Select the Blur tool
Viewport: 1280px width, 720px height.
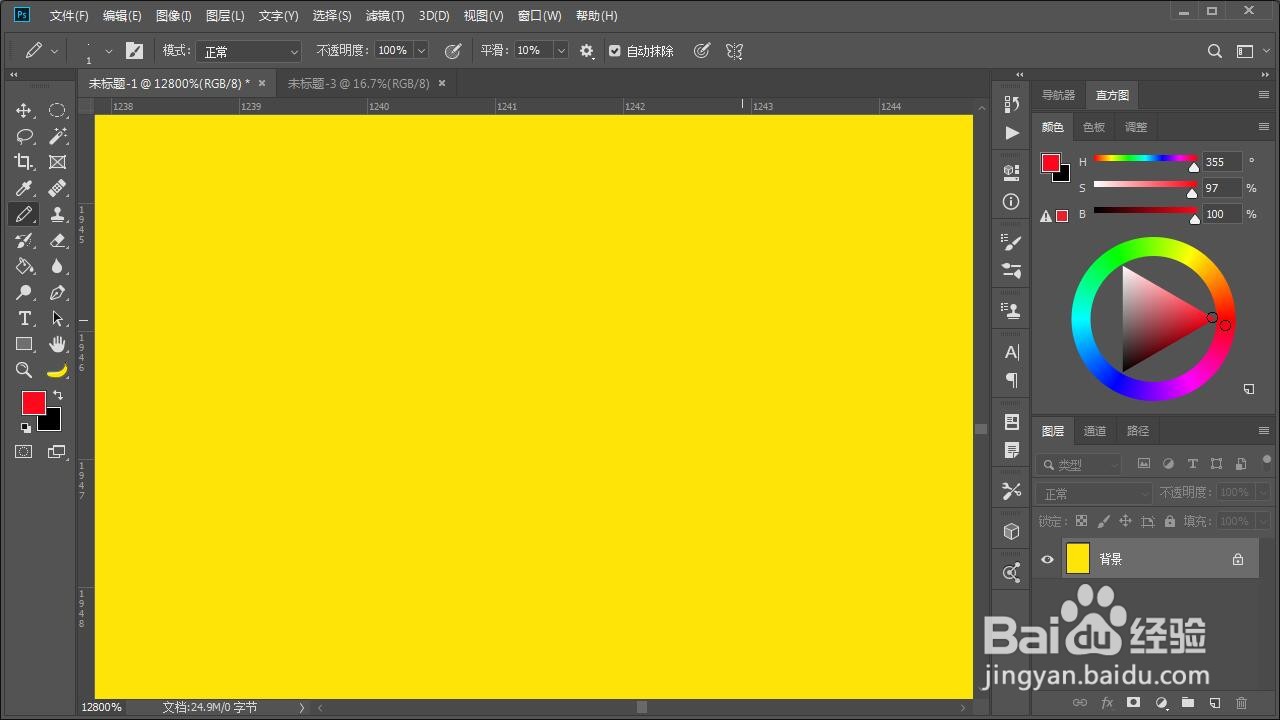(x=57, y=266)
